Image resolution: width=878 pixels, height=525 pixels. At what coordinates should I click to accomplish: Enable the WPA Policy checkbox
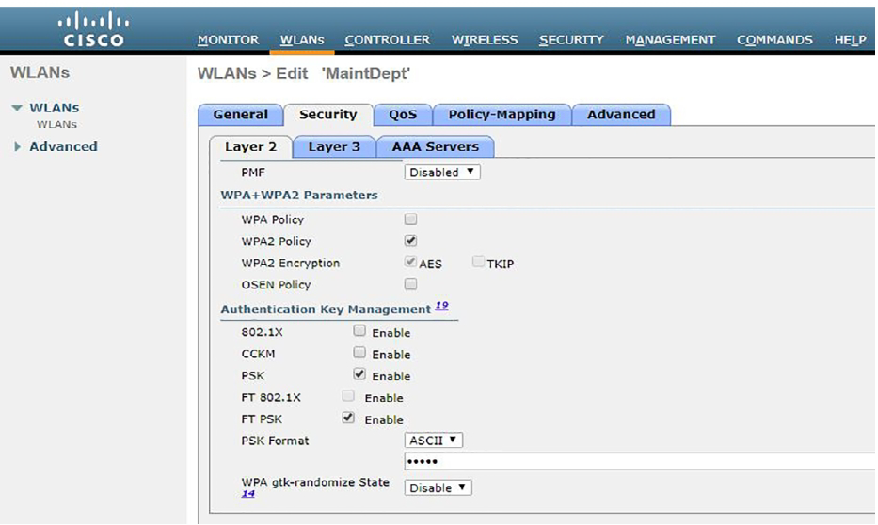click(x=411, y=219)
